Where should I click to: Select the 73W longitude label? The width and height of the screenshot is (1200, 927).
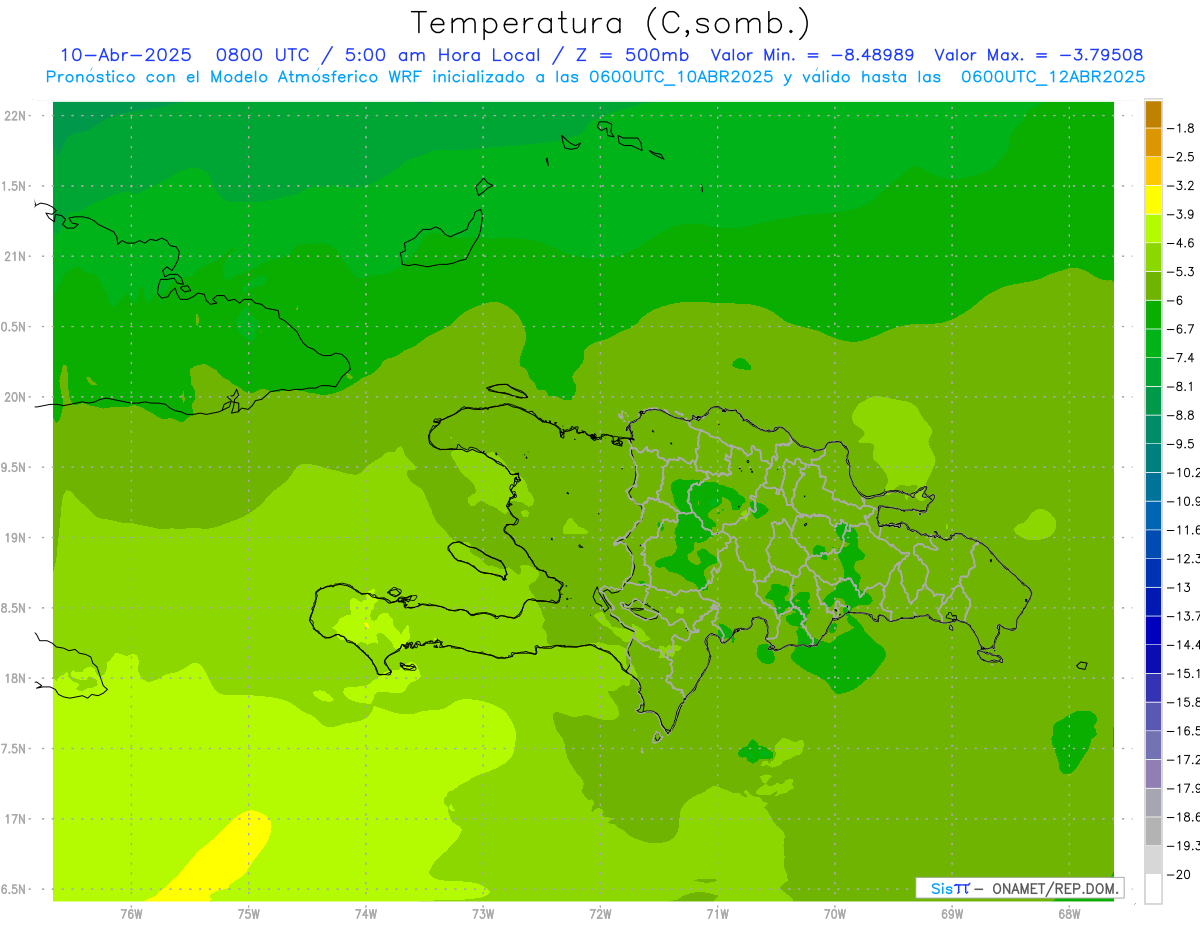tap(483, 913)
